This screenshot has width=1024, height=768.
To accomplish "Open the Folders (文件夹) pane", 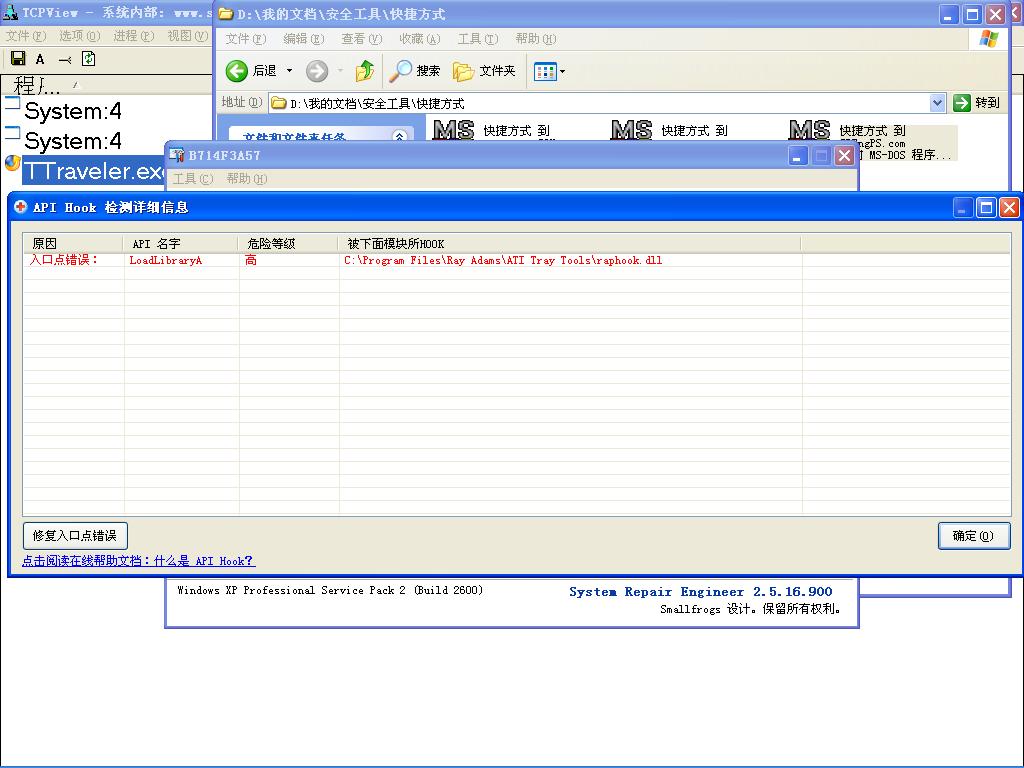I will [485, 71].
